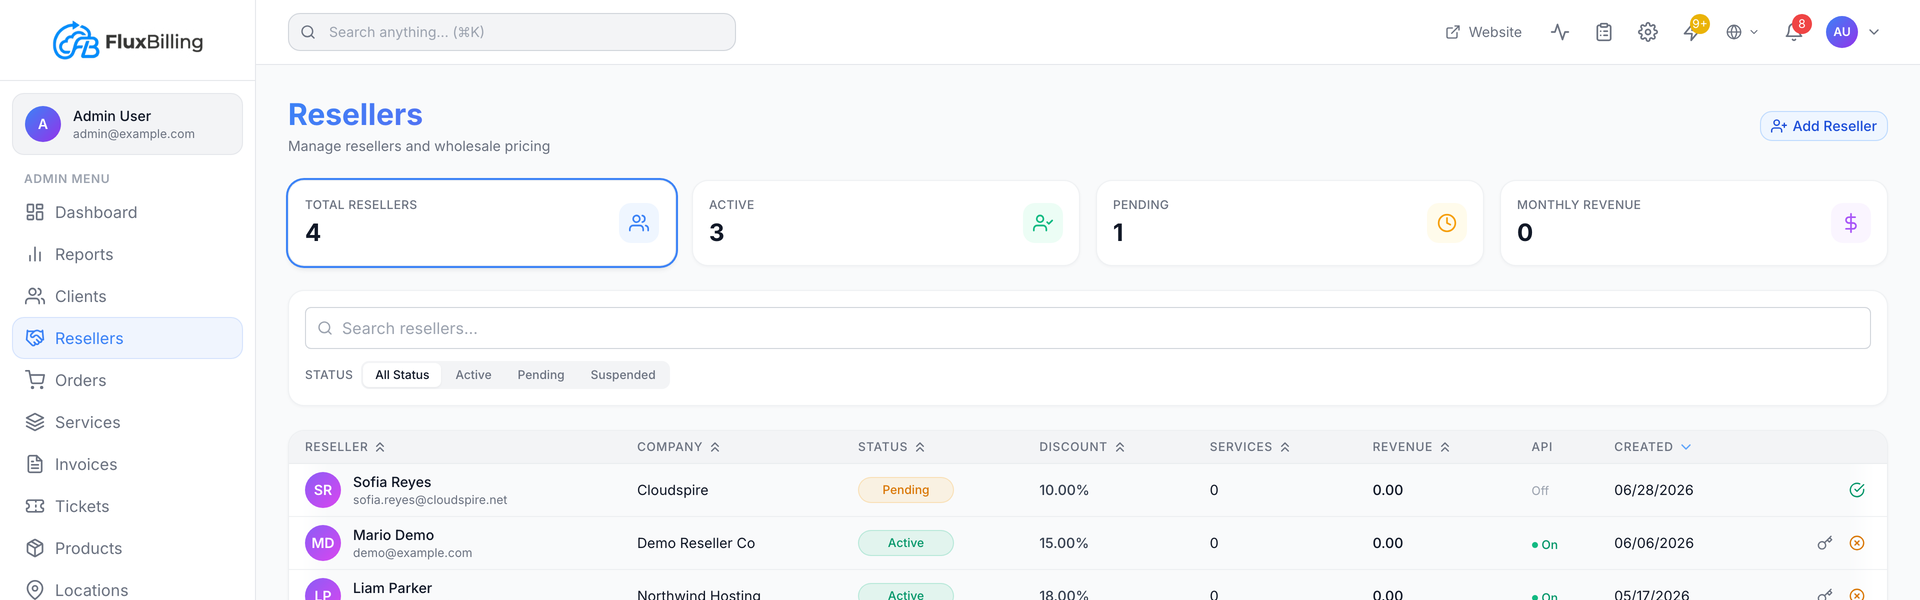Sort table by Created column

[1652, 447]
